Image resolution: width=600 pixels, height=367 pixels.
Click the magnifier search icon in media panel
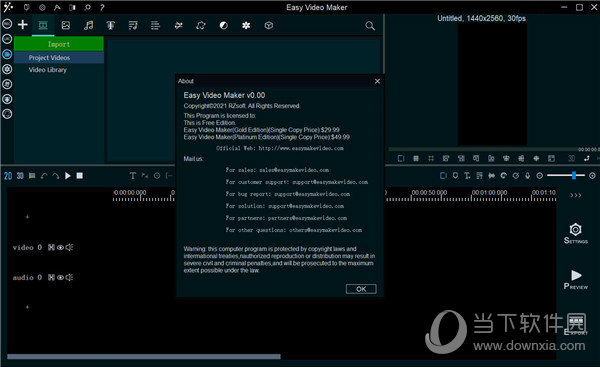pyautogui.click(x=370, y=26)
